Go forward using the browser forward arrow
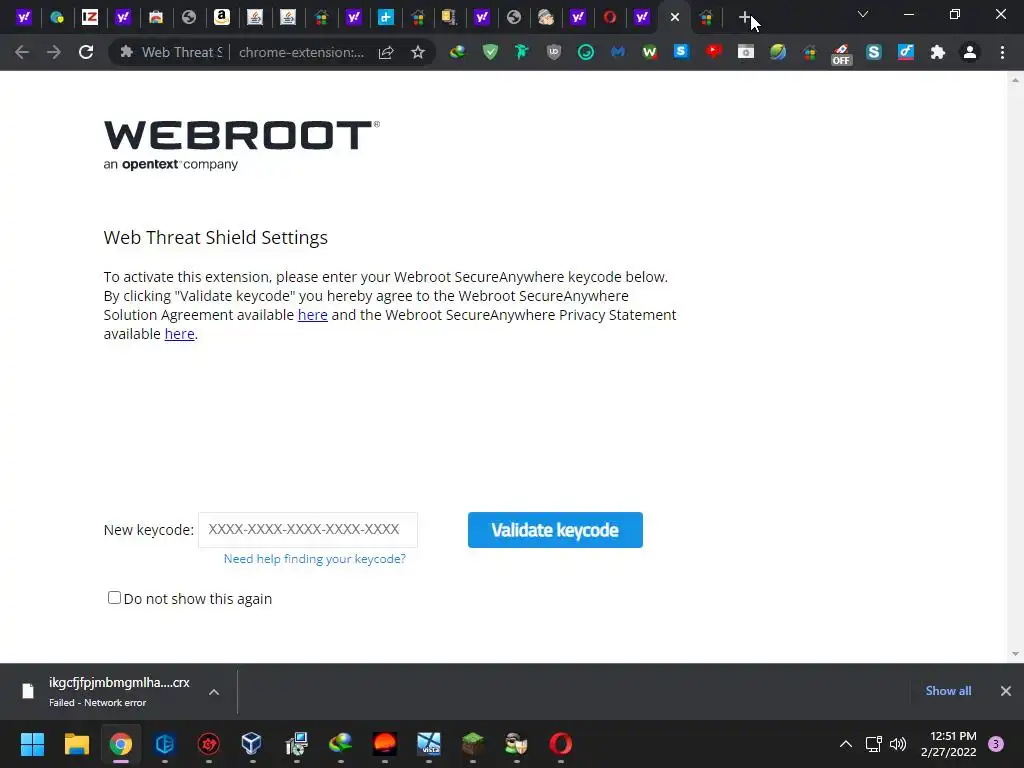 (54, 52)
